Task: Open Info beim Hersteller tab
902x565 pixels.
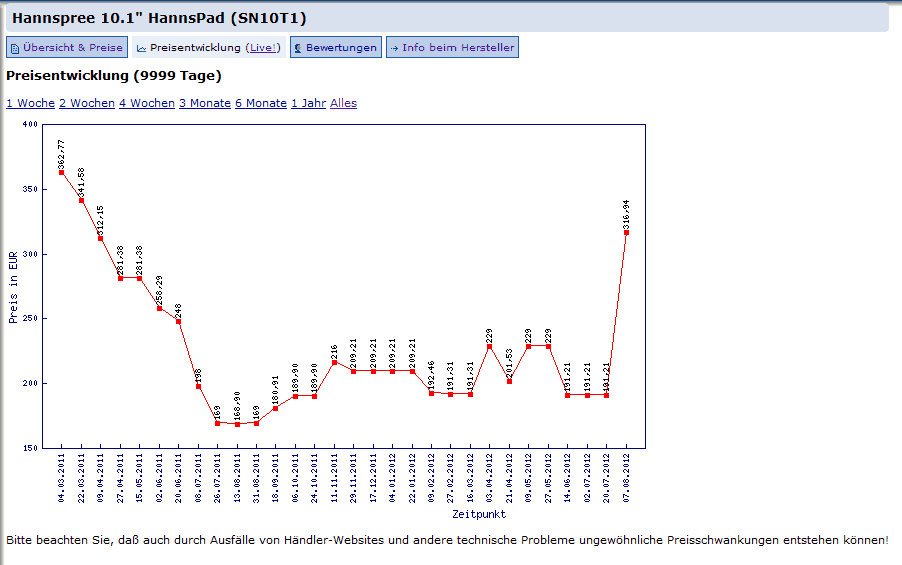Action: [x=452, y=47]
